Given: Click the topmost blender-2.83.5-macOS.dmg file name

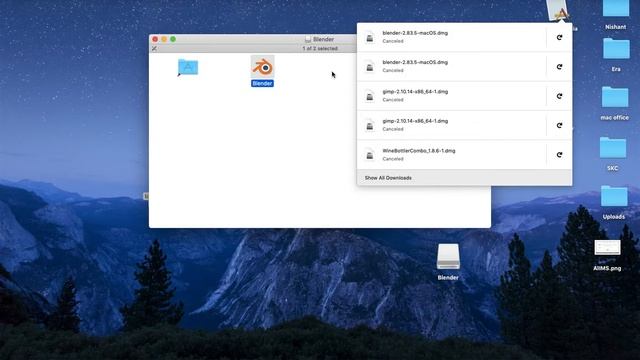Looking at the screenshot, I should (415, 33).
